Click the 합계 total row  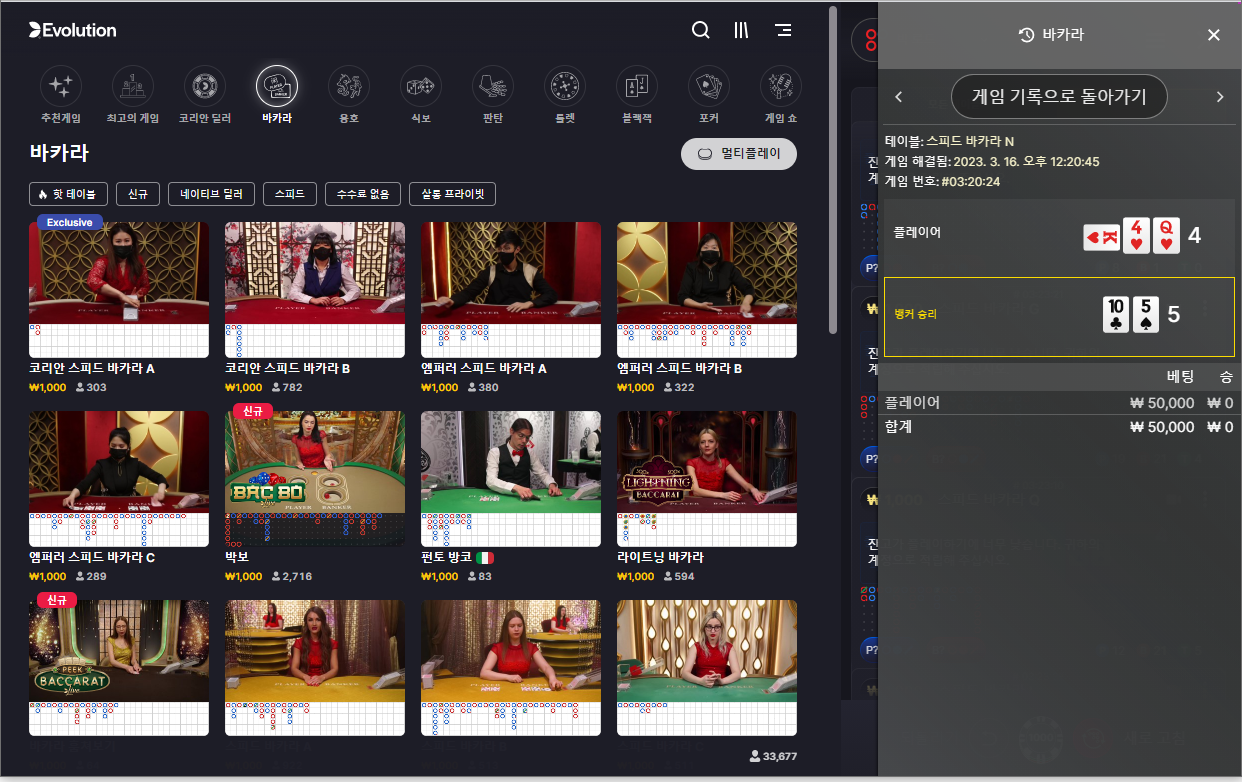[x=1059, y=427]
